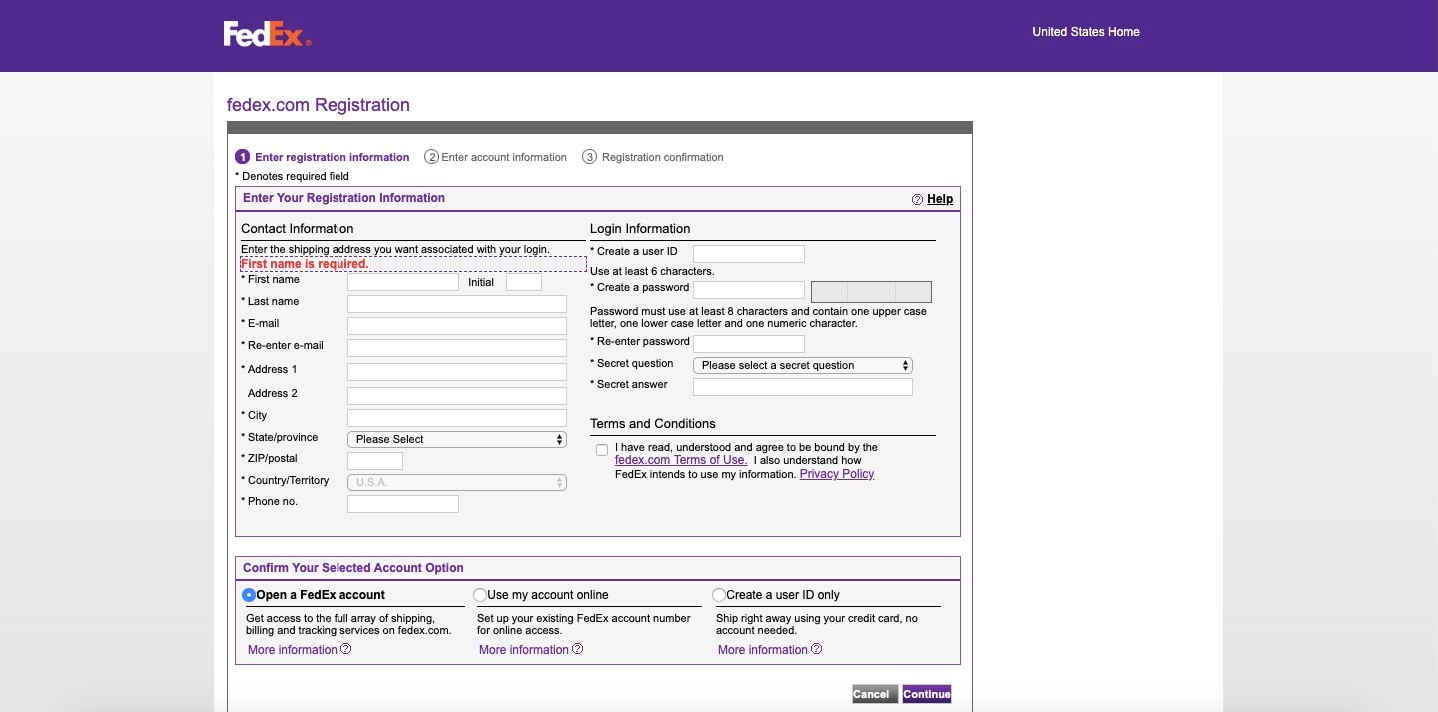Choose Create a user ID only option
Screen dimensions: 1438x712
(719, 595)
